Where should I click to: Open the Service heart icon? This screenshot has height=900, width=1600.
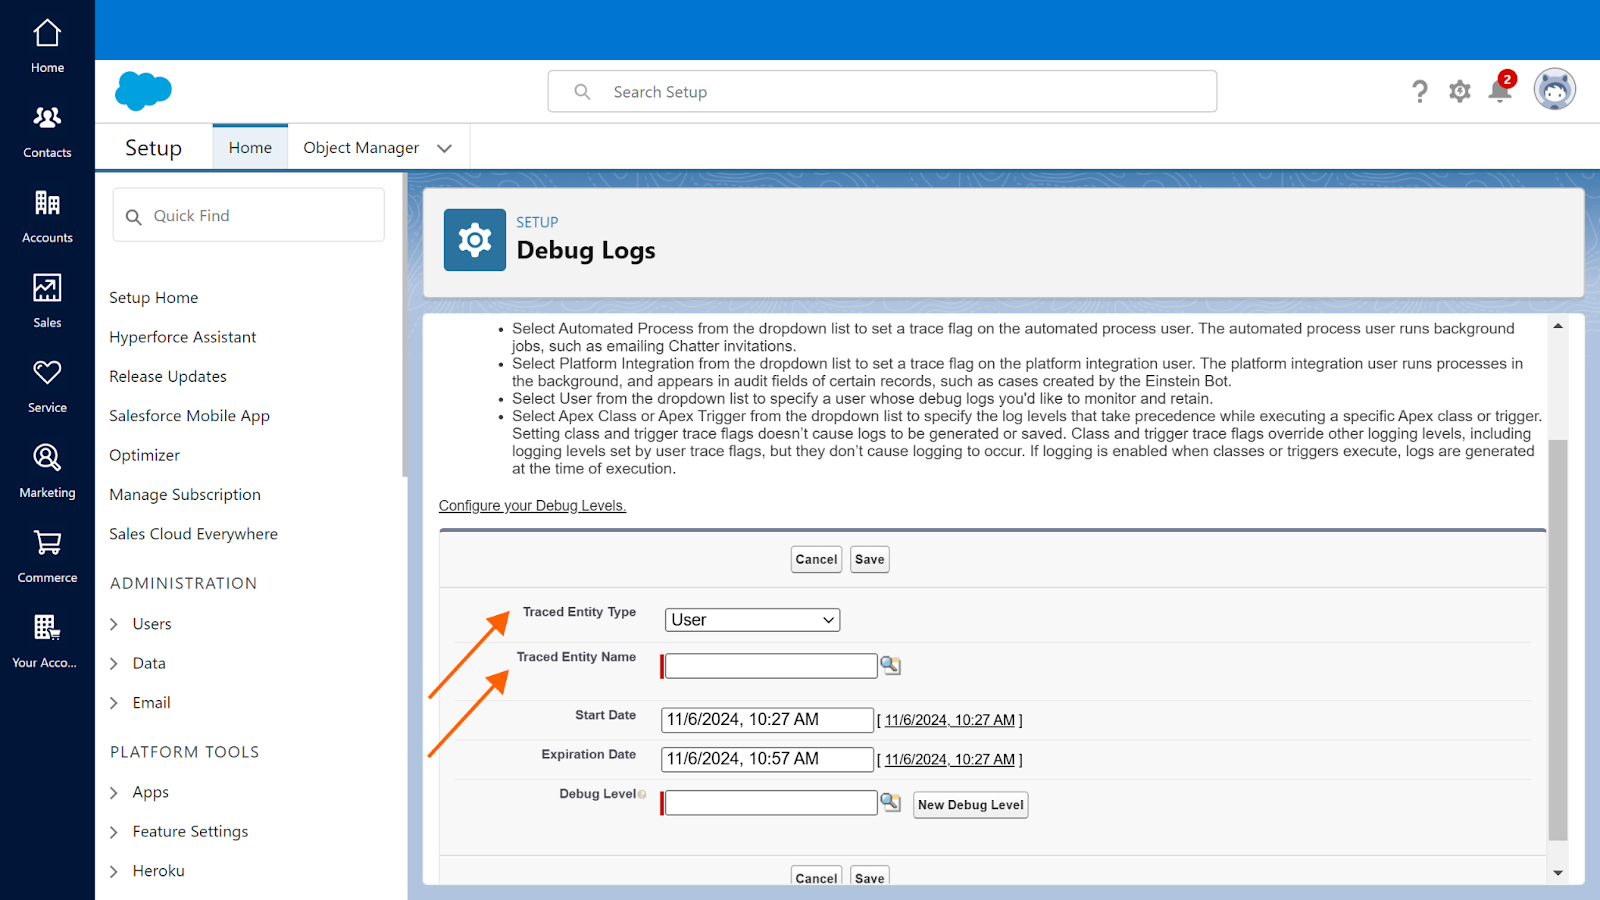point(47,386)
